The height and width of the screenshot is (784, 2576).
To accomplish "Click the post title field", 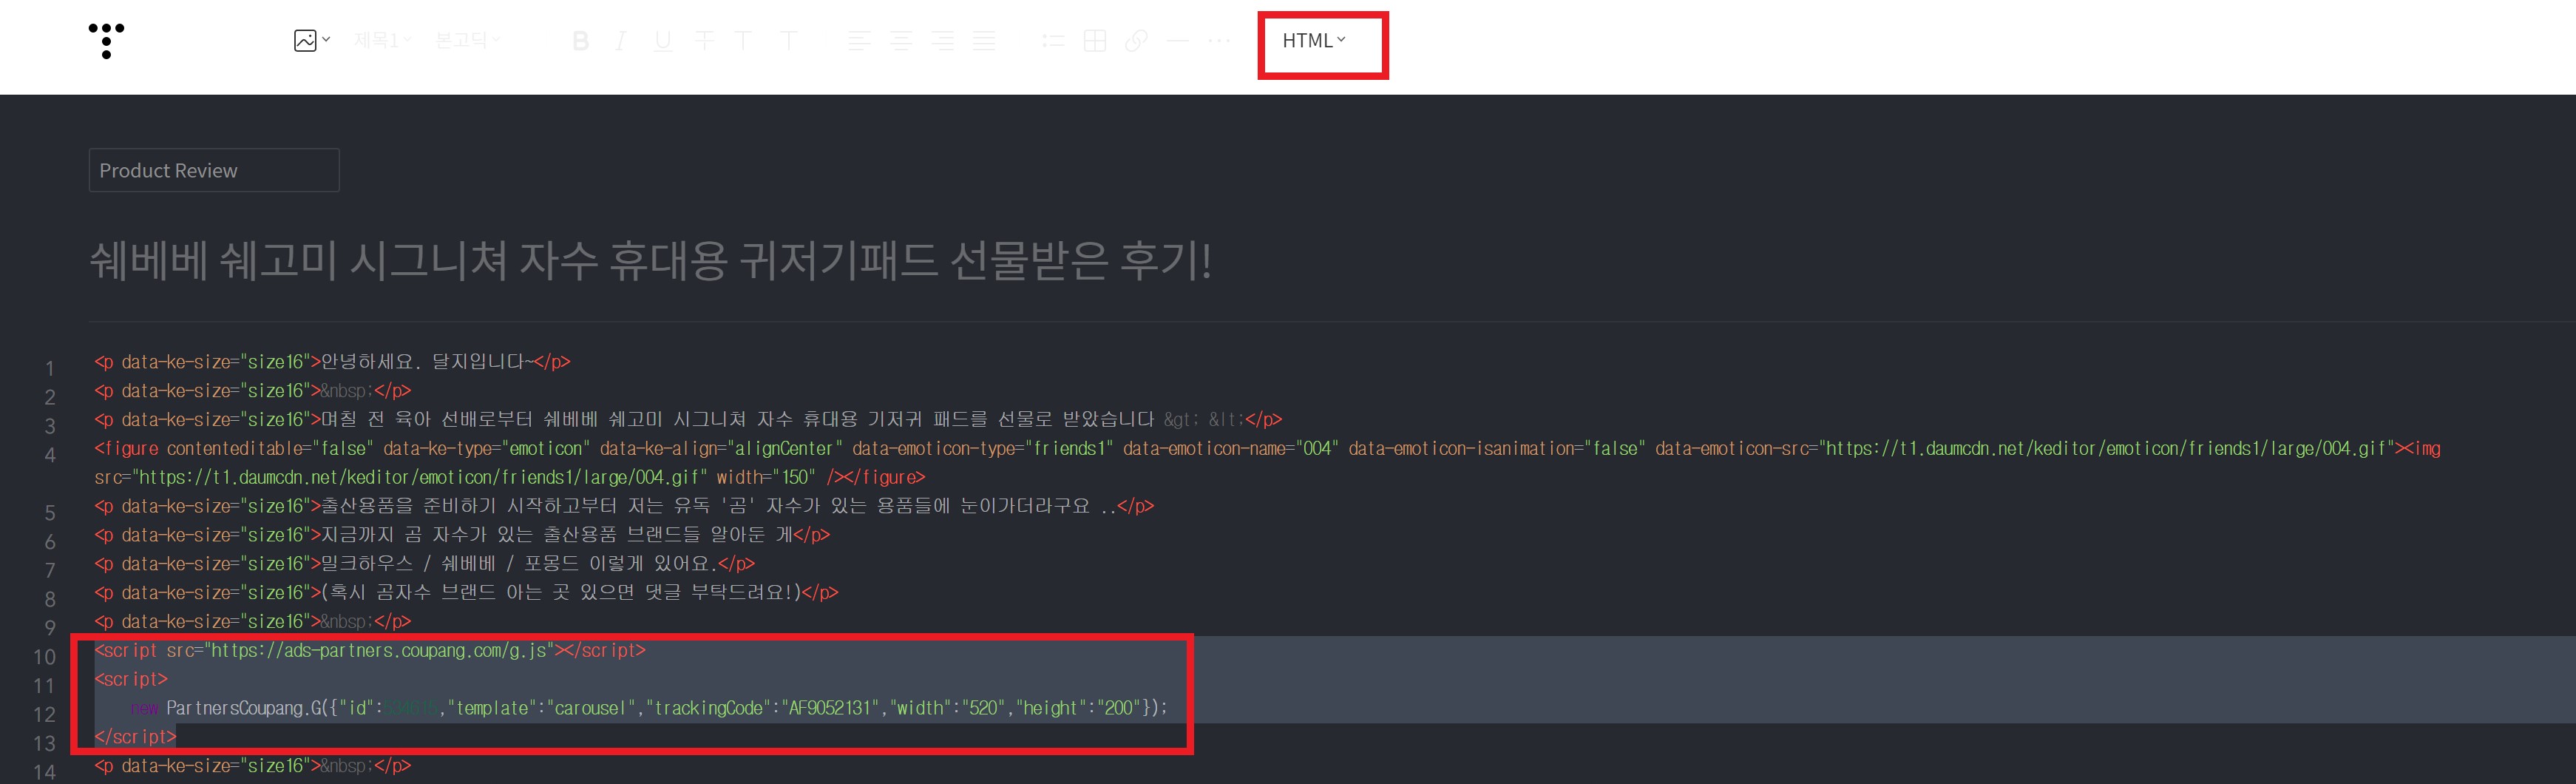I will coord(650,261).
